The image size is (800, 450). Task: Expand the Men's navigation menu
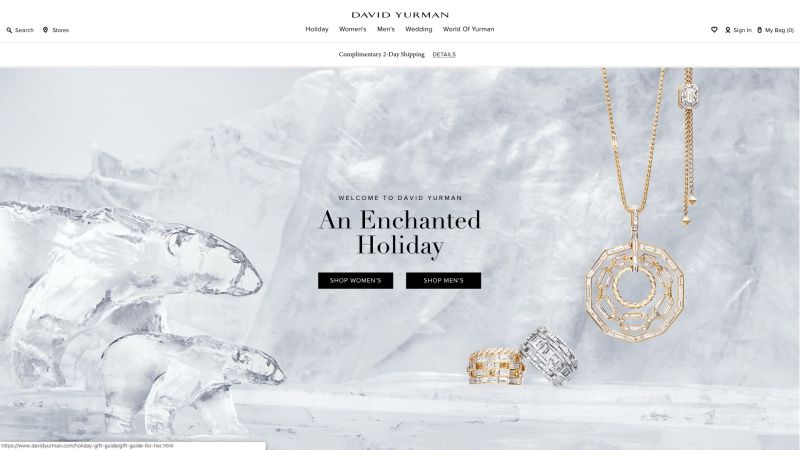coord(386,29)
